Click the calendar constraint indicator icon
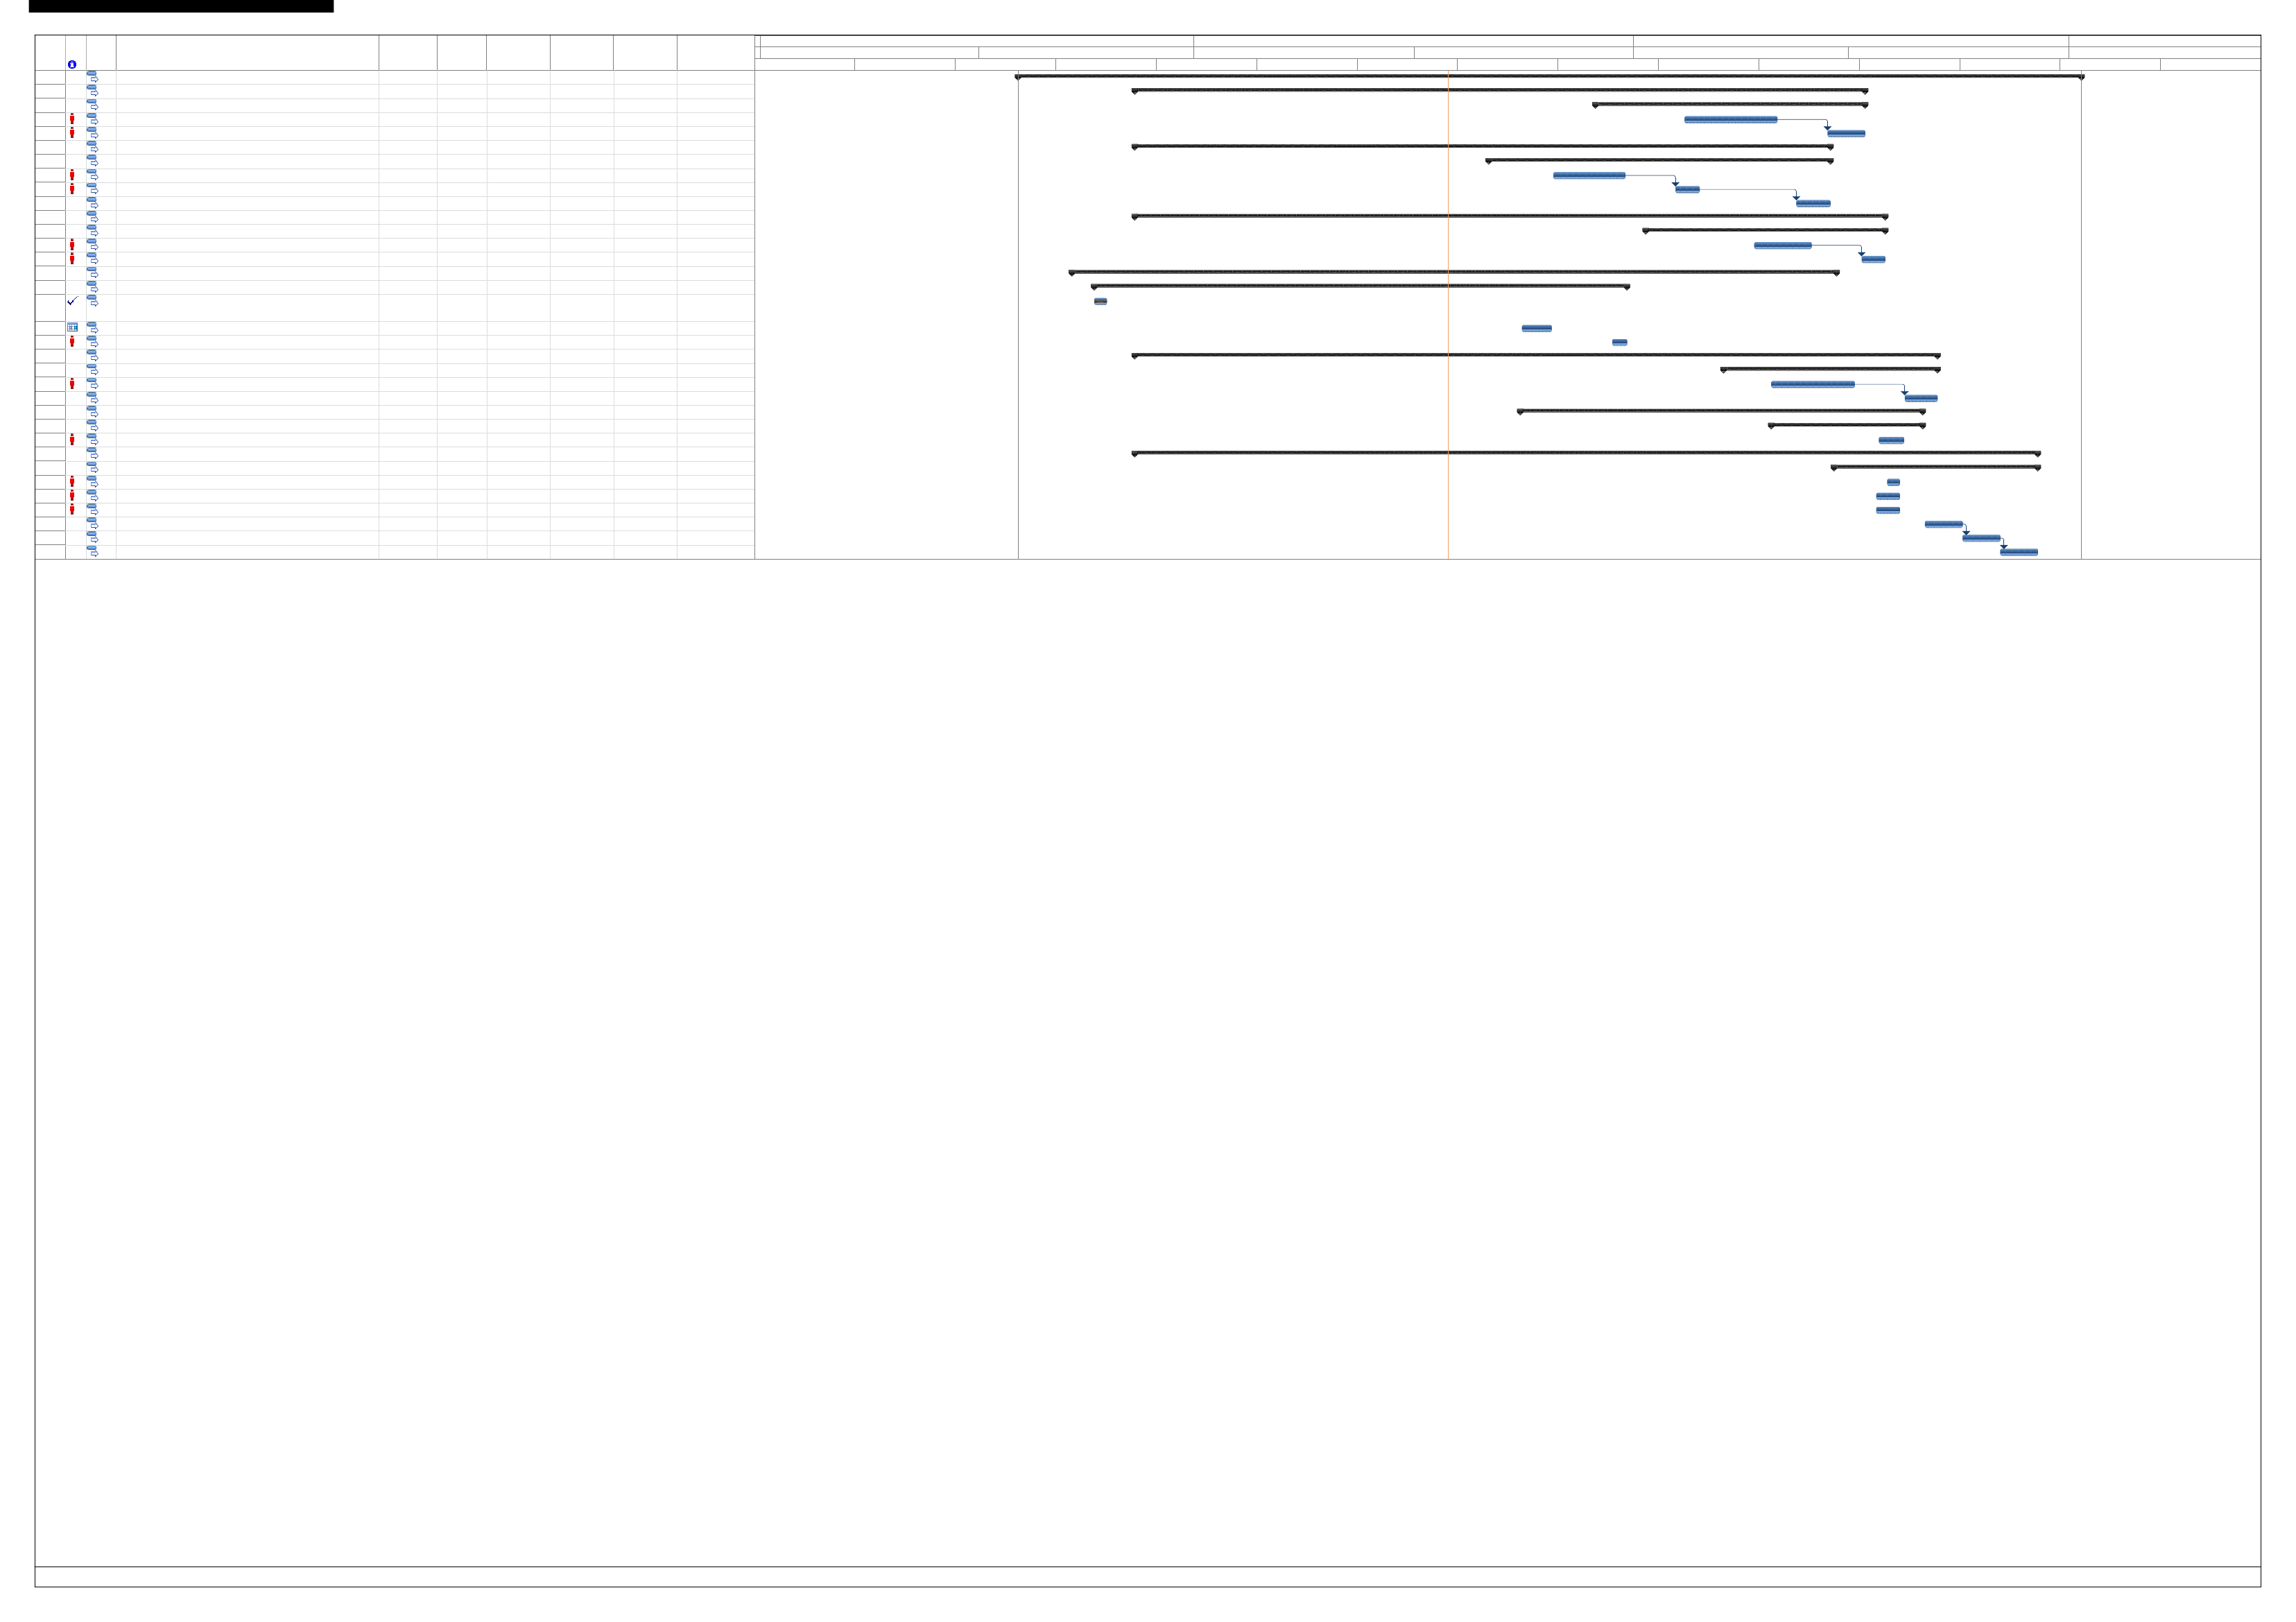 click(72, 327)
